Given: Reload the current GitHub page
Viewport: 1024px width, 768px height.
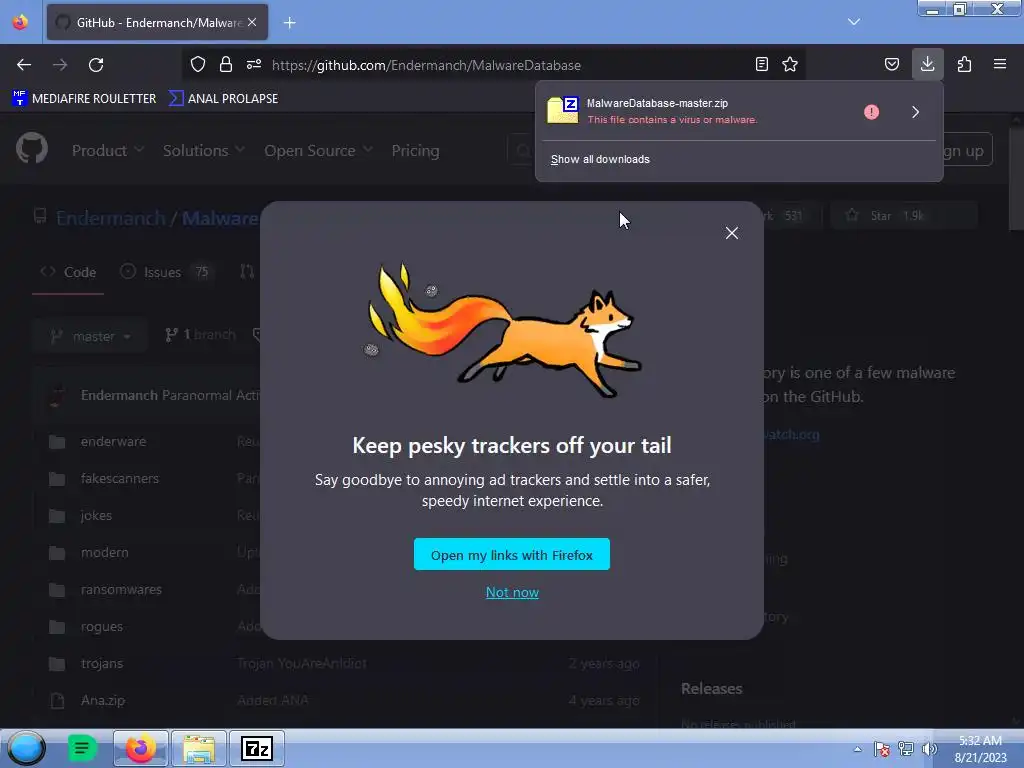Looking at the screenshot, I should pos(96,65).
